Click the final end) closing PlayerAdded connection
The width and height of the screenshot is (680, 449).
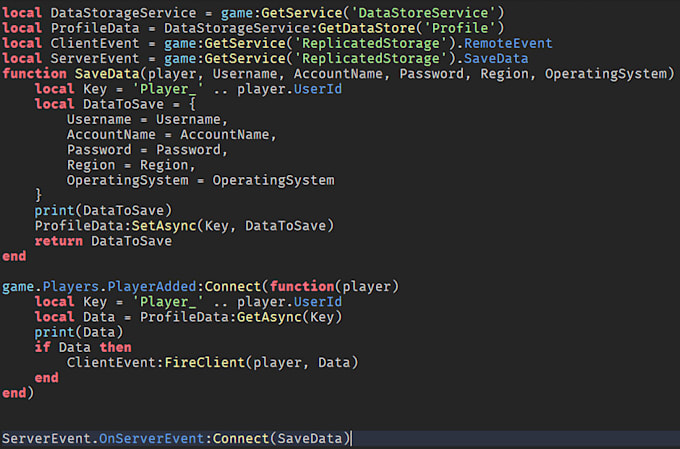18,393
